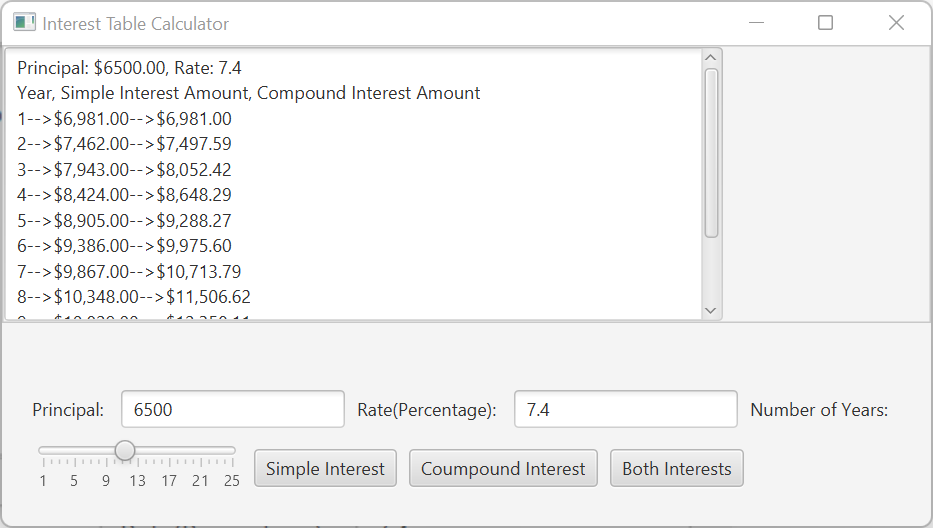Click the empty scrollbar track below the thumb
Image resolution: width=933 pixels, height=528 pixels.
[711, 270]
